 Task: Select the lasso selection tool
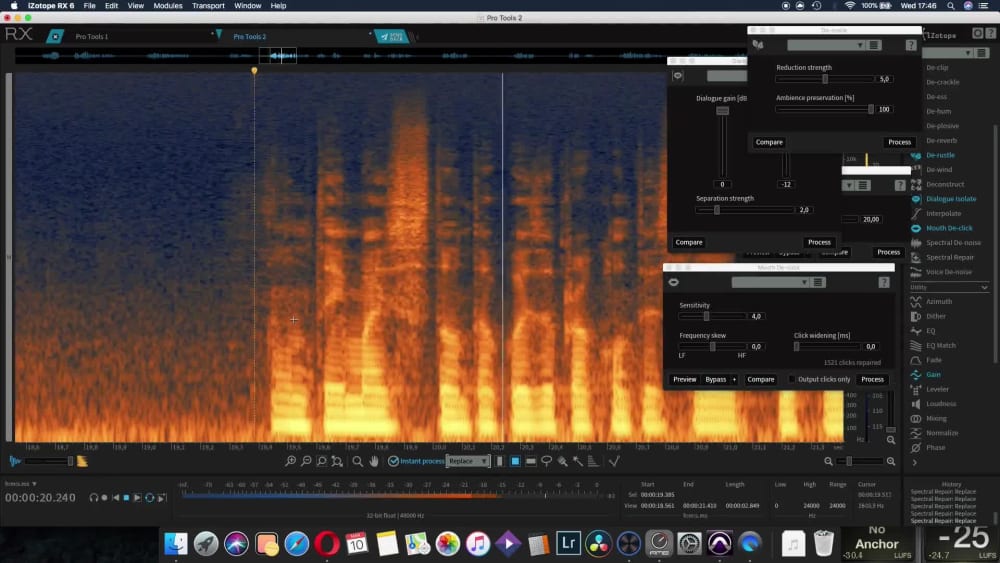click(x=547, y=461)
